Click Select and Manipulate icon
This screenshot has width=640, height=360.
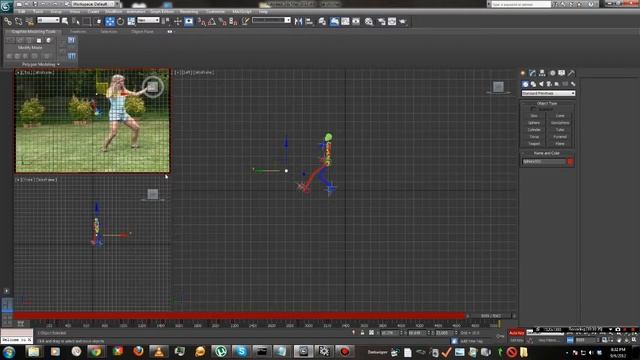(178, 21)
